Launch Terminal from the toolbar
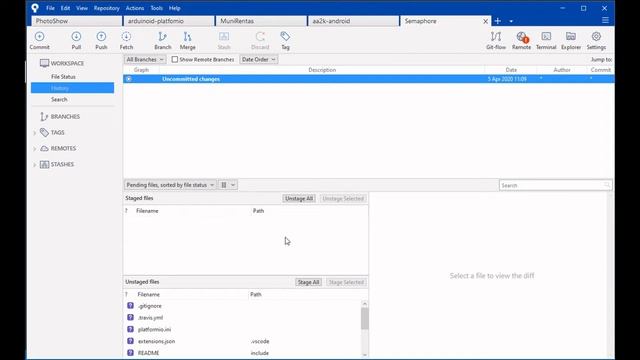Image resolution: width=640 pixels, height=360 pixels. point(546,40)
